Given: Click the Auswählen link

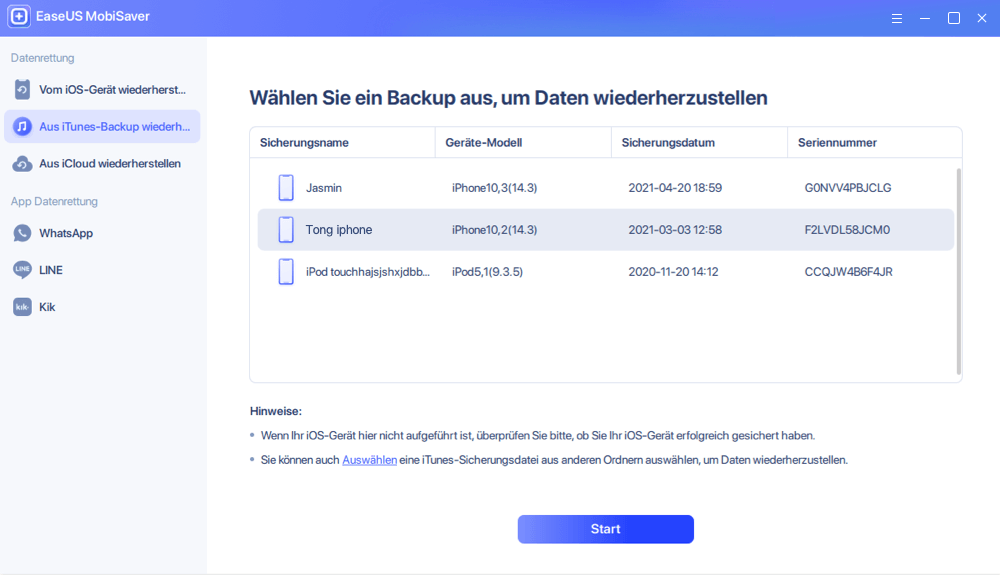Looking at the screenshot, I should (369, 460).
